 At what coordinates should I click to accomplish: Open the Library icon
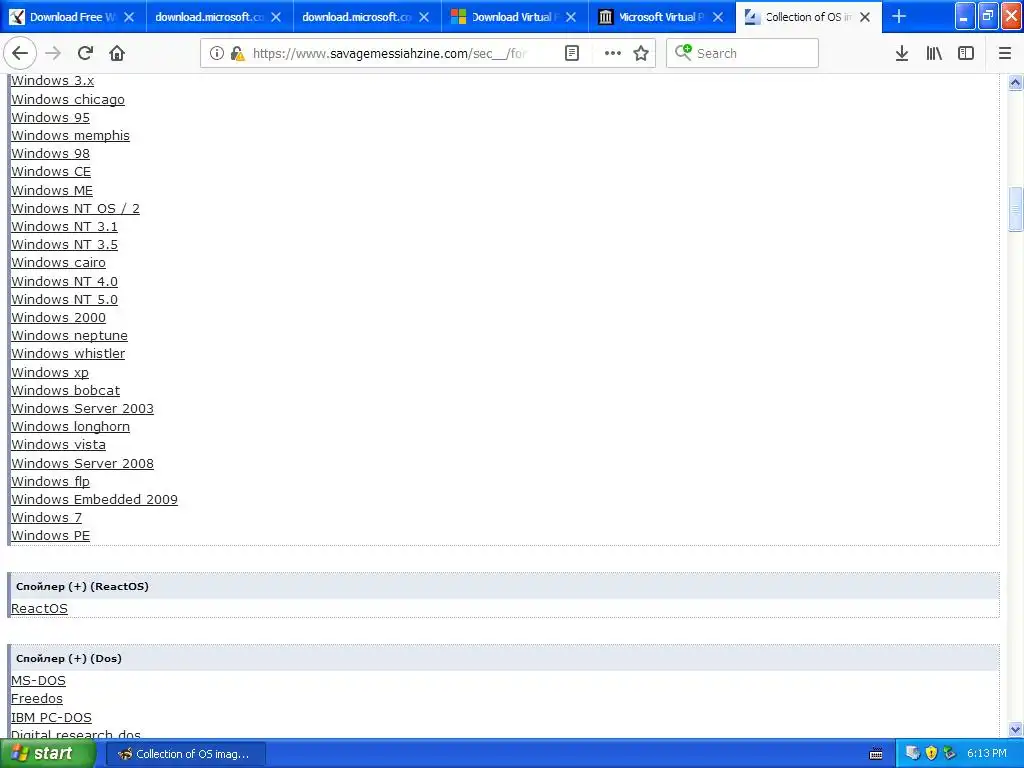(934, 53)
